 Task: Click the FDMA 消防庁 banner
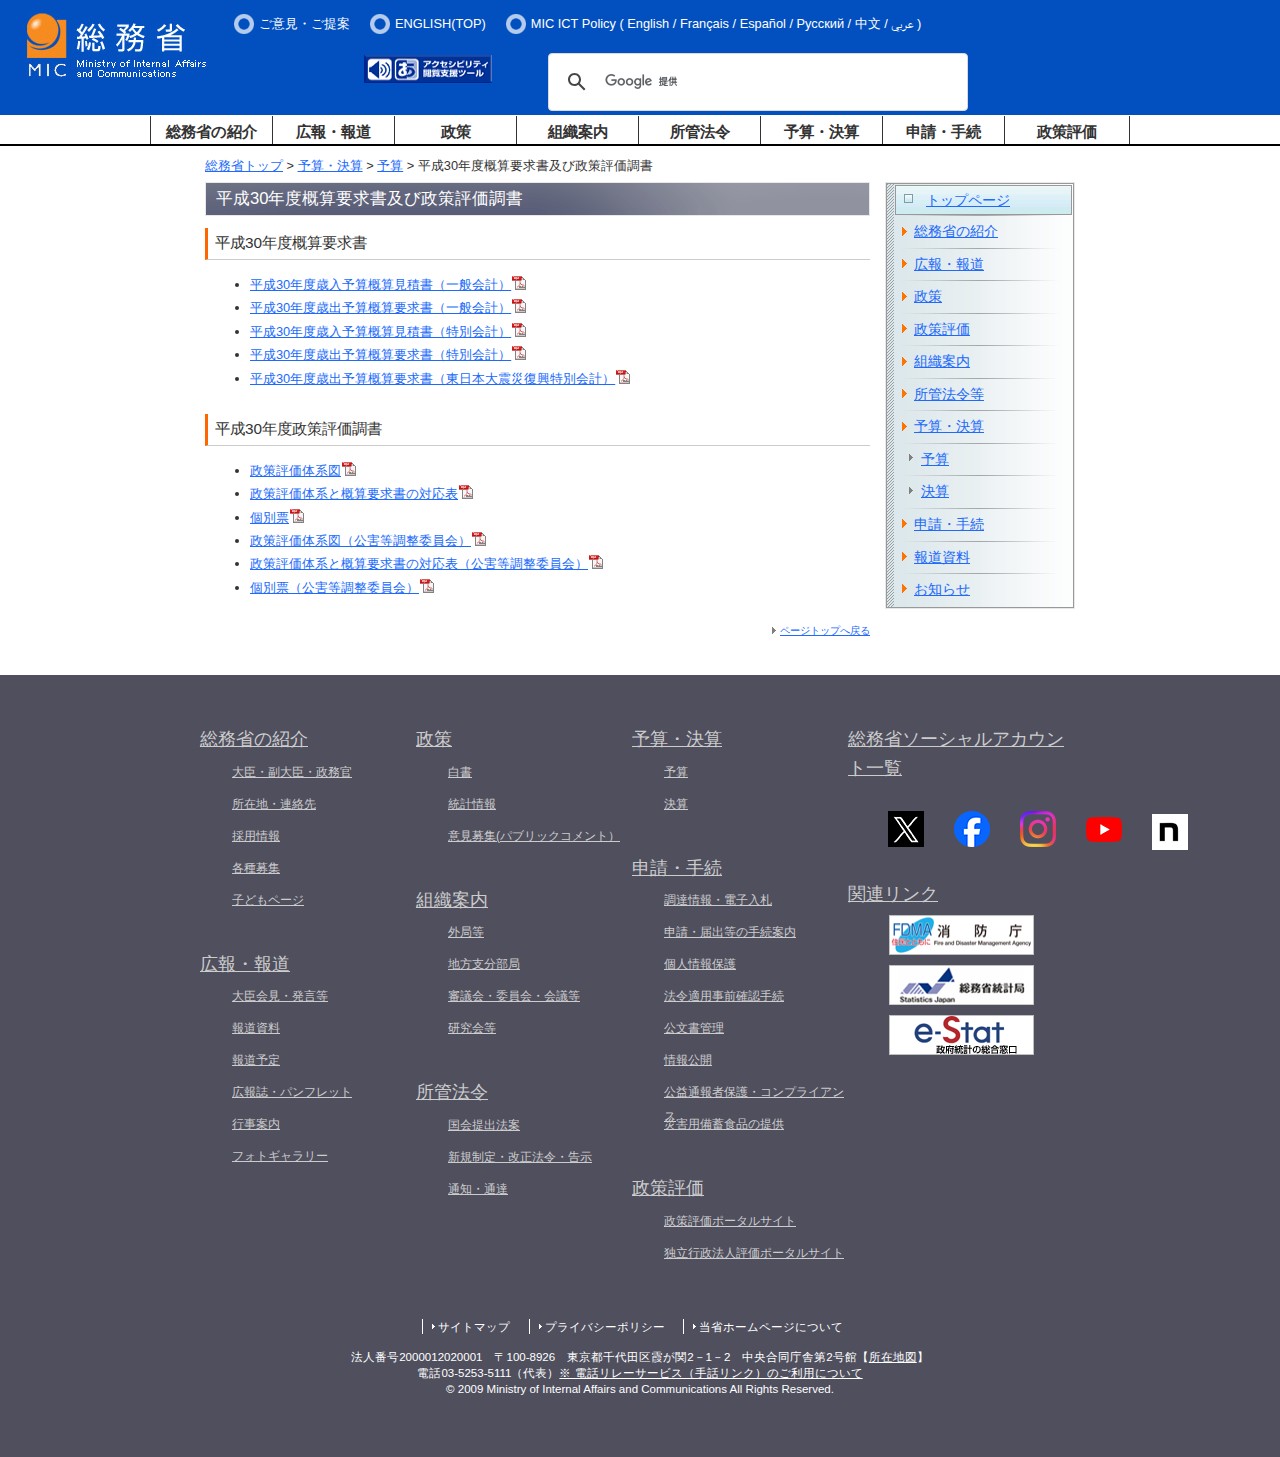point(961,935)
